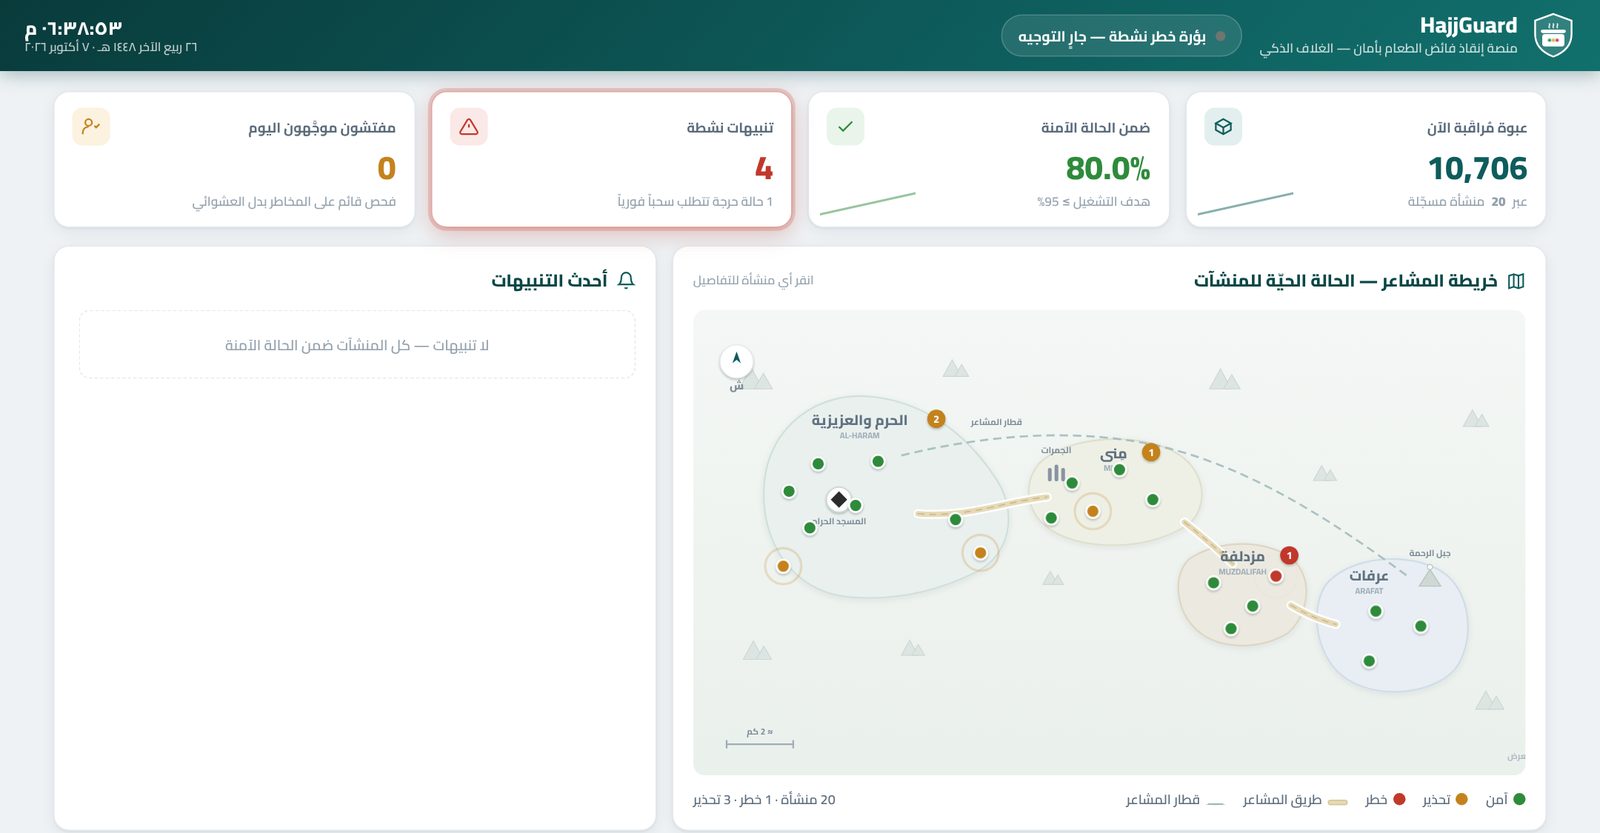Click the جبل الرحمة mountain marker in Arafat
The height and width of the screenshot is (833, 1600).
(x=1430, y=576)
